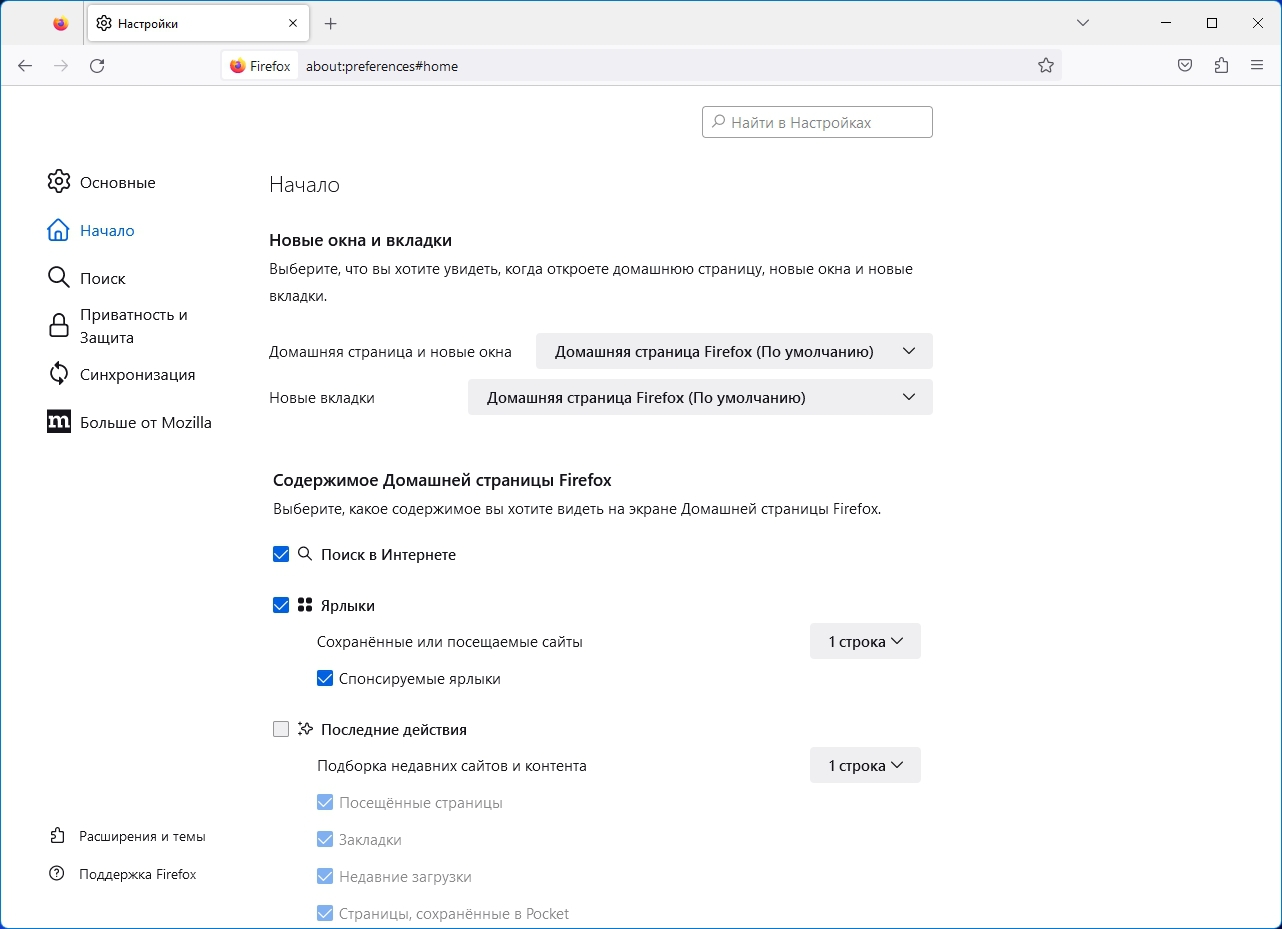Minimize the Firefox window
Image resolution: width=1282 pixels, height=929 pixels.
[1166, 23]
